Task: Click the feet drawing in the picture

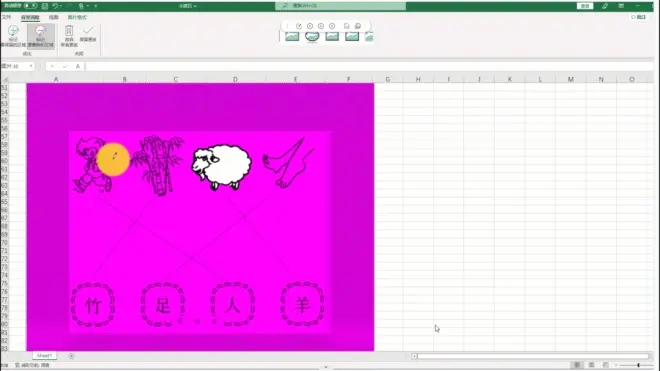Action: (289, 162)
